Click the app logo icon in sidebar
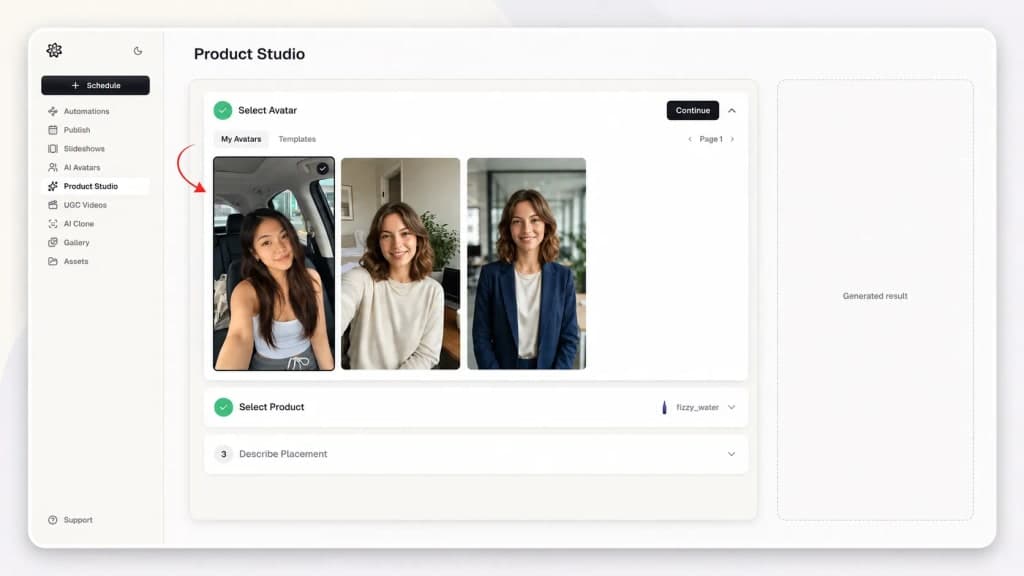1024x576 pixels. tap(54, 50)
